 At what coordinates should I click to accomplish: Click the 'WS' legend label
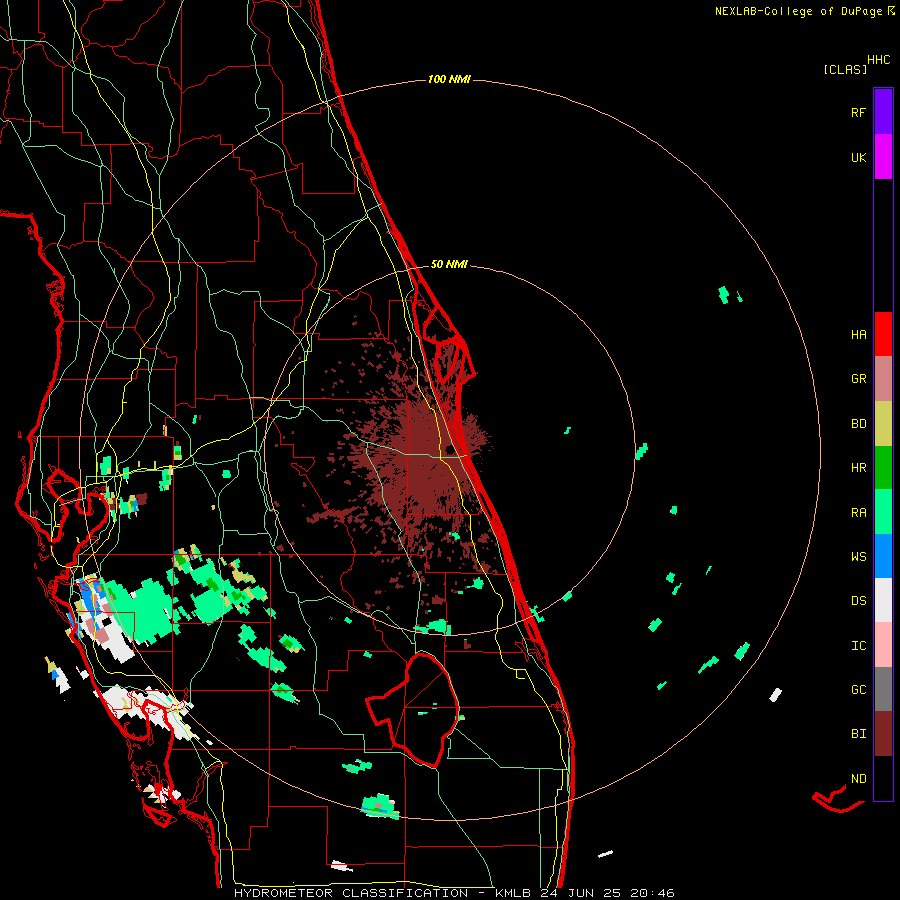[858, 557]
